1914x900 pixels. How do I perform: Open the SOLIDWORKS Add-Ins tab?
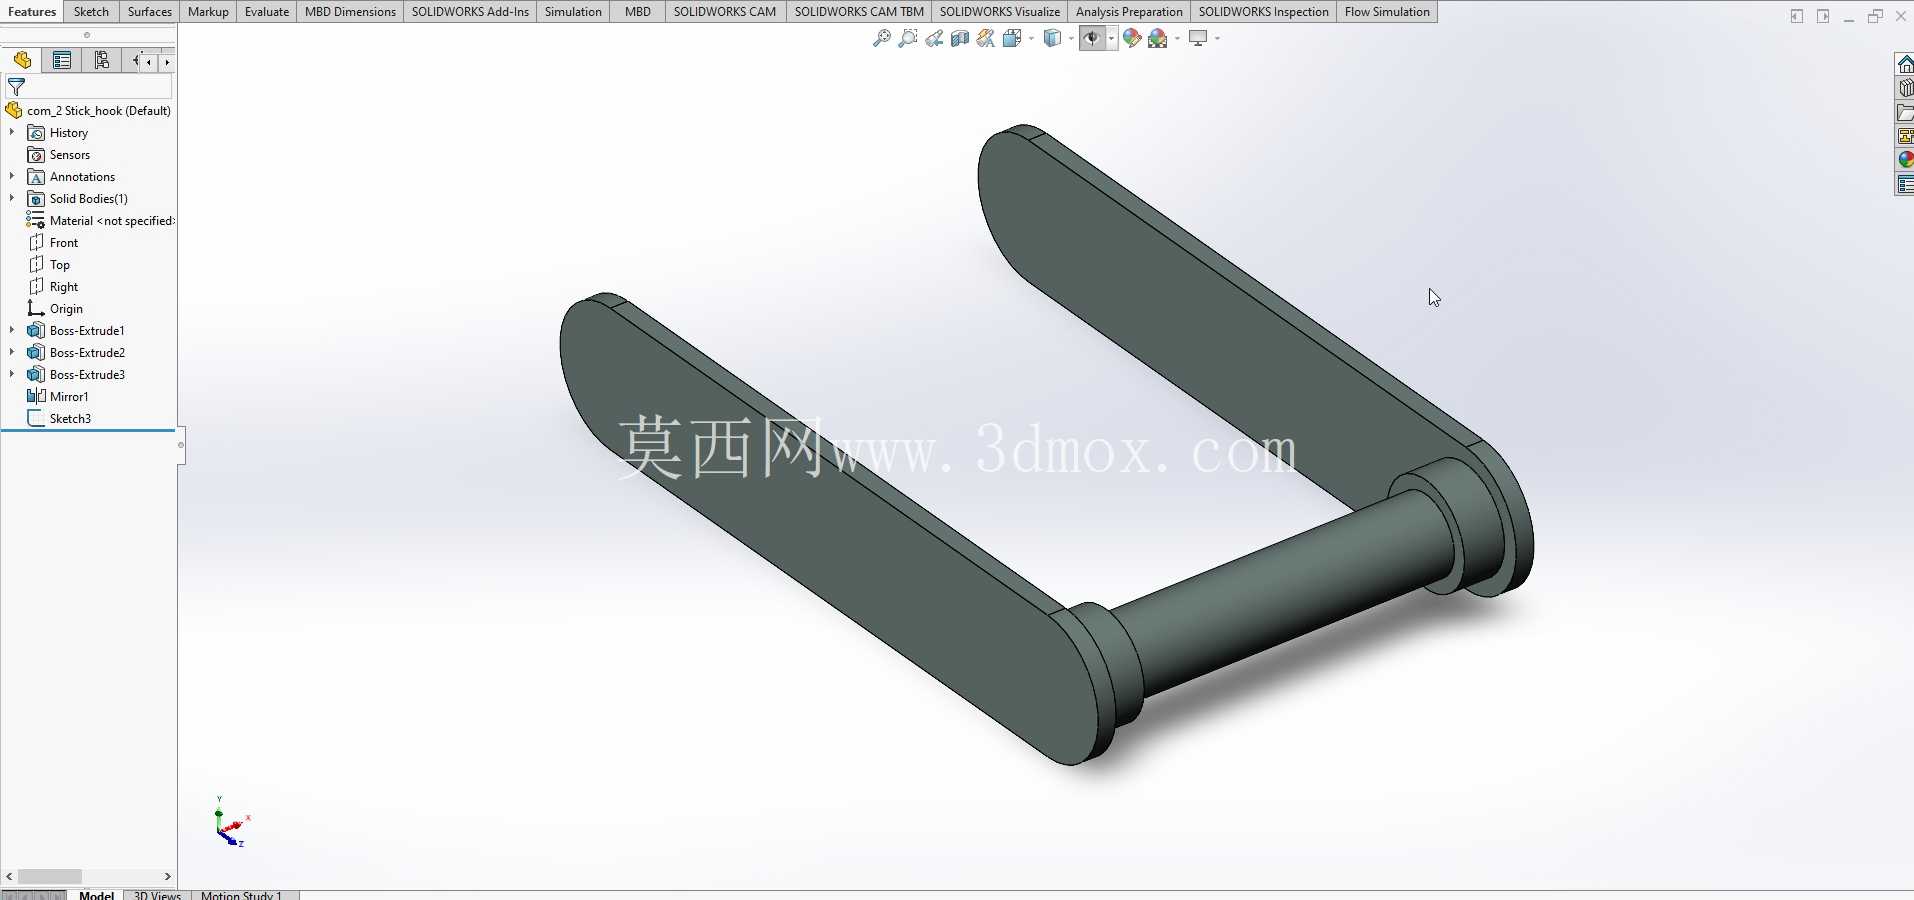click(x=470, y=11)
